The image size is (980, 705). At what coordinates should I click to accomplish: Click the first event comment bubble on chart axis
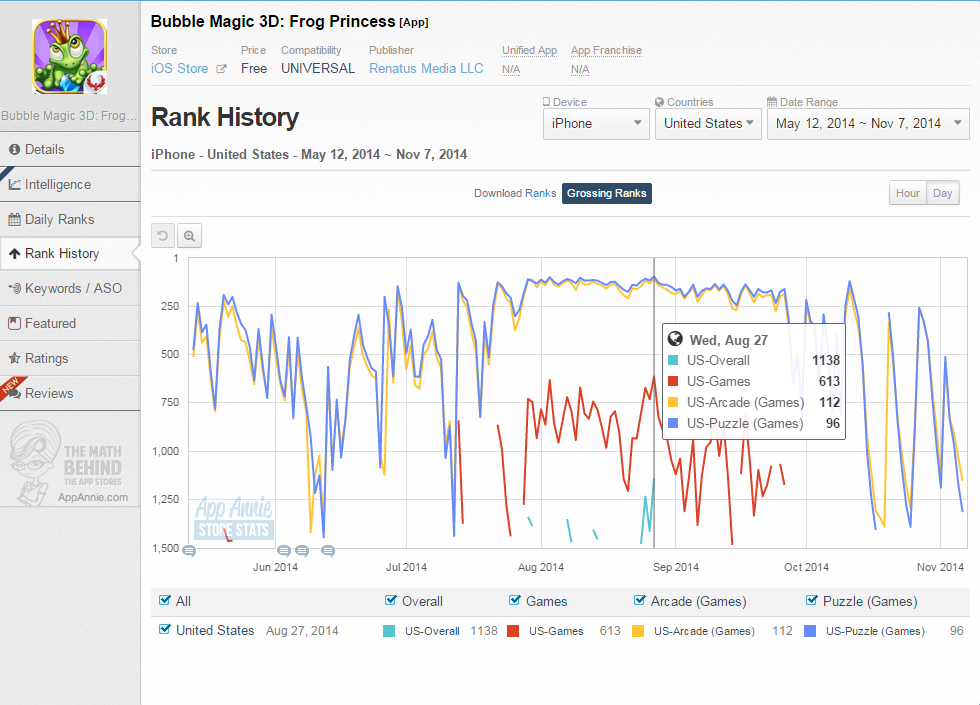coord(189,551)
